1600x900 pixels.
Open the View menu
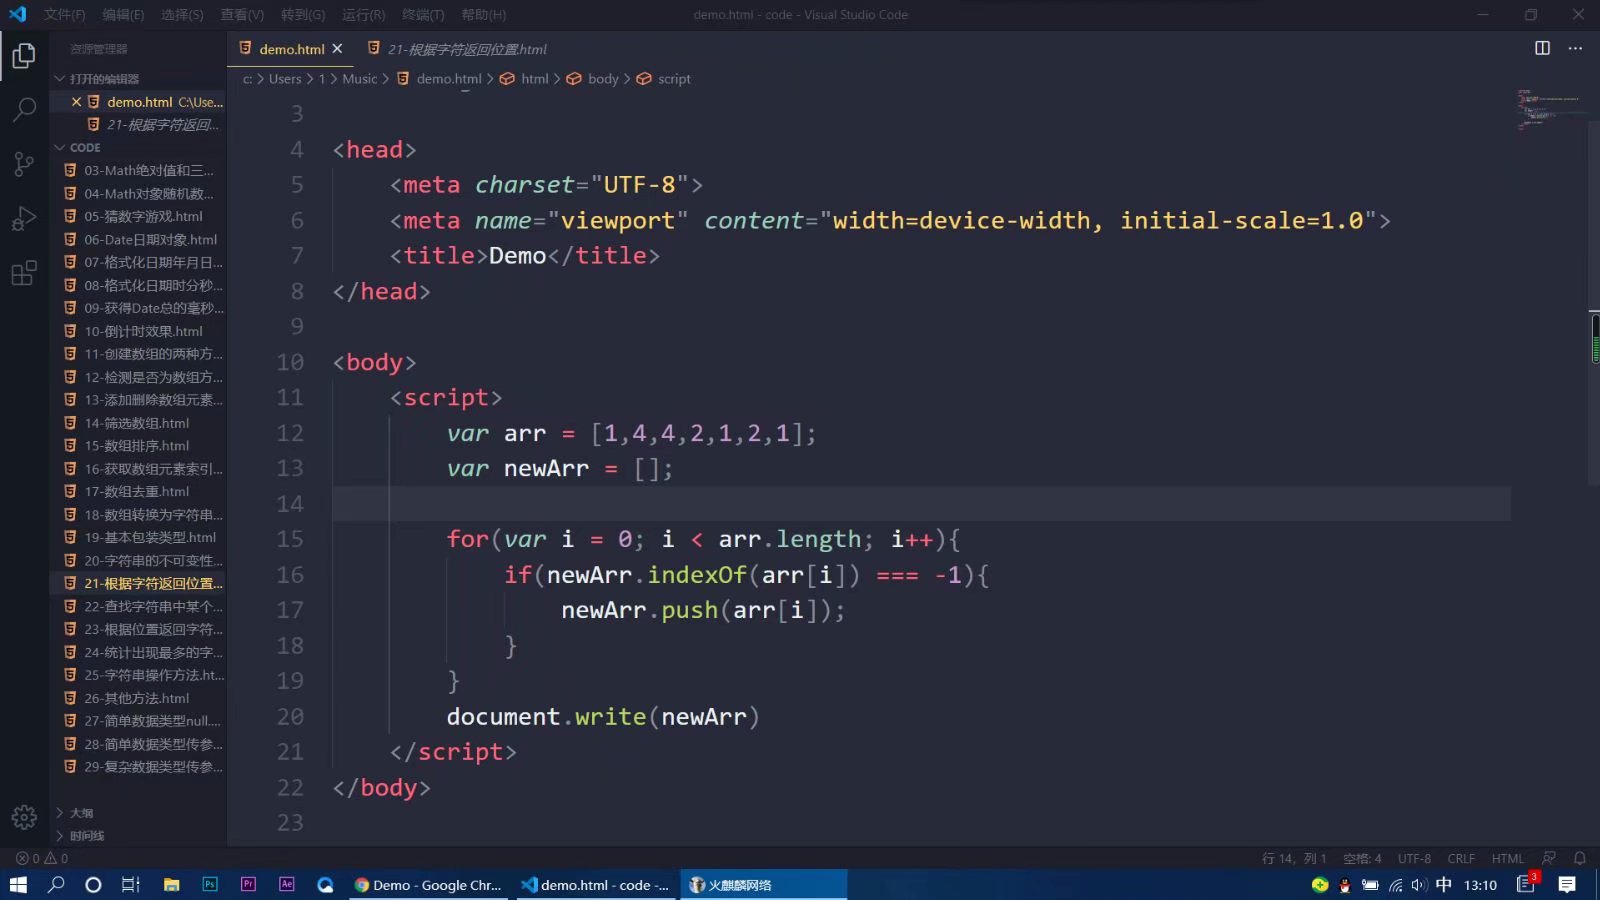(242, 14)
